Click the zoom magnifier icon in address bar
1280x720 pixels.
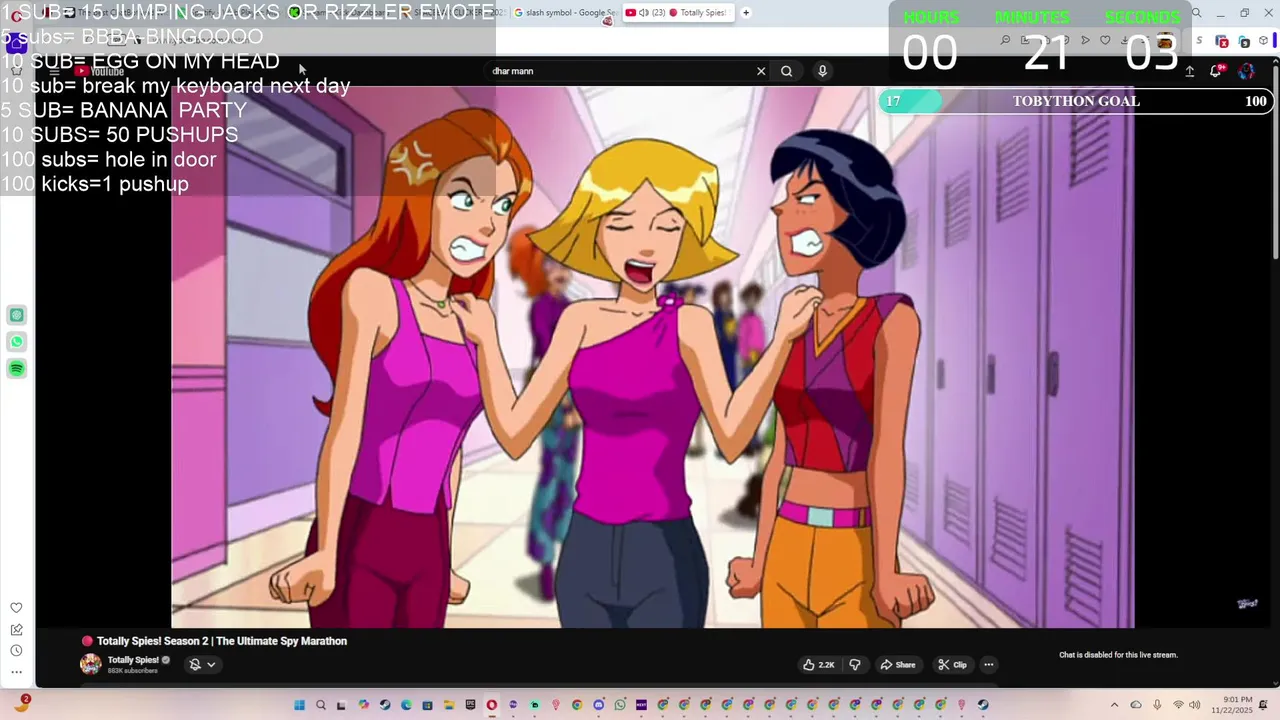(1005, 41)
